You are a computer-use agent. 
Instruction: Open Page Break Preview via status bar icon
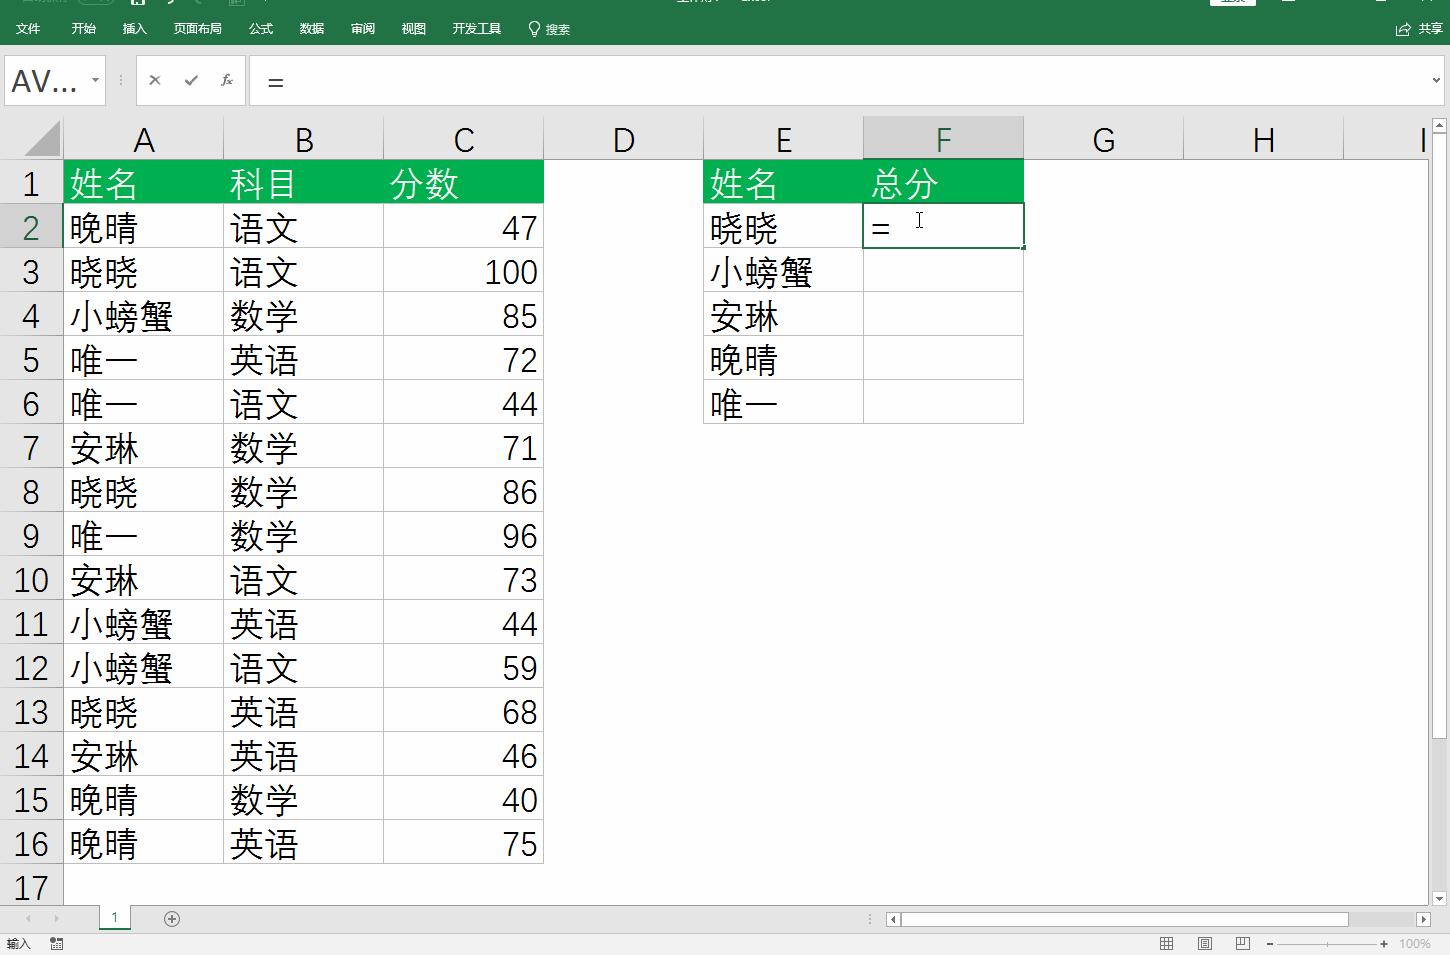tap(1241, 943)
